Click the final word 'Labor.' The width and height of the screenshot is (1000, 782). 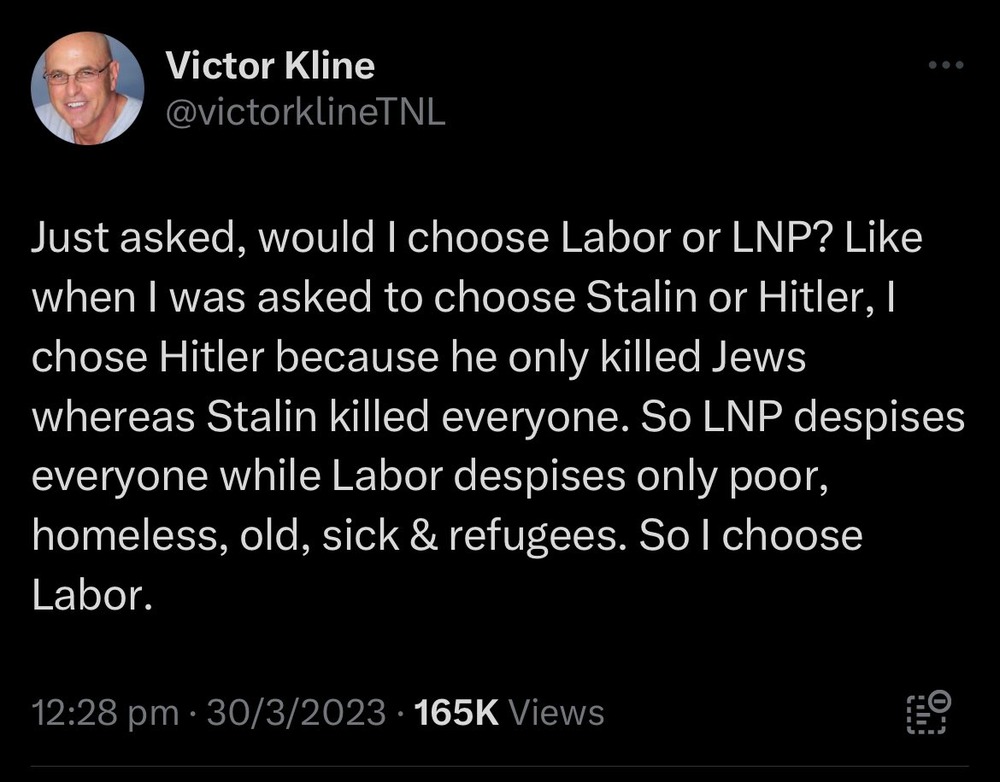92,594
